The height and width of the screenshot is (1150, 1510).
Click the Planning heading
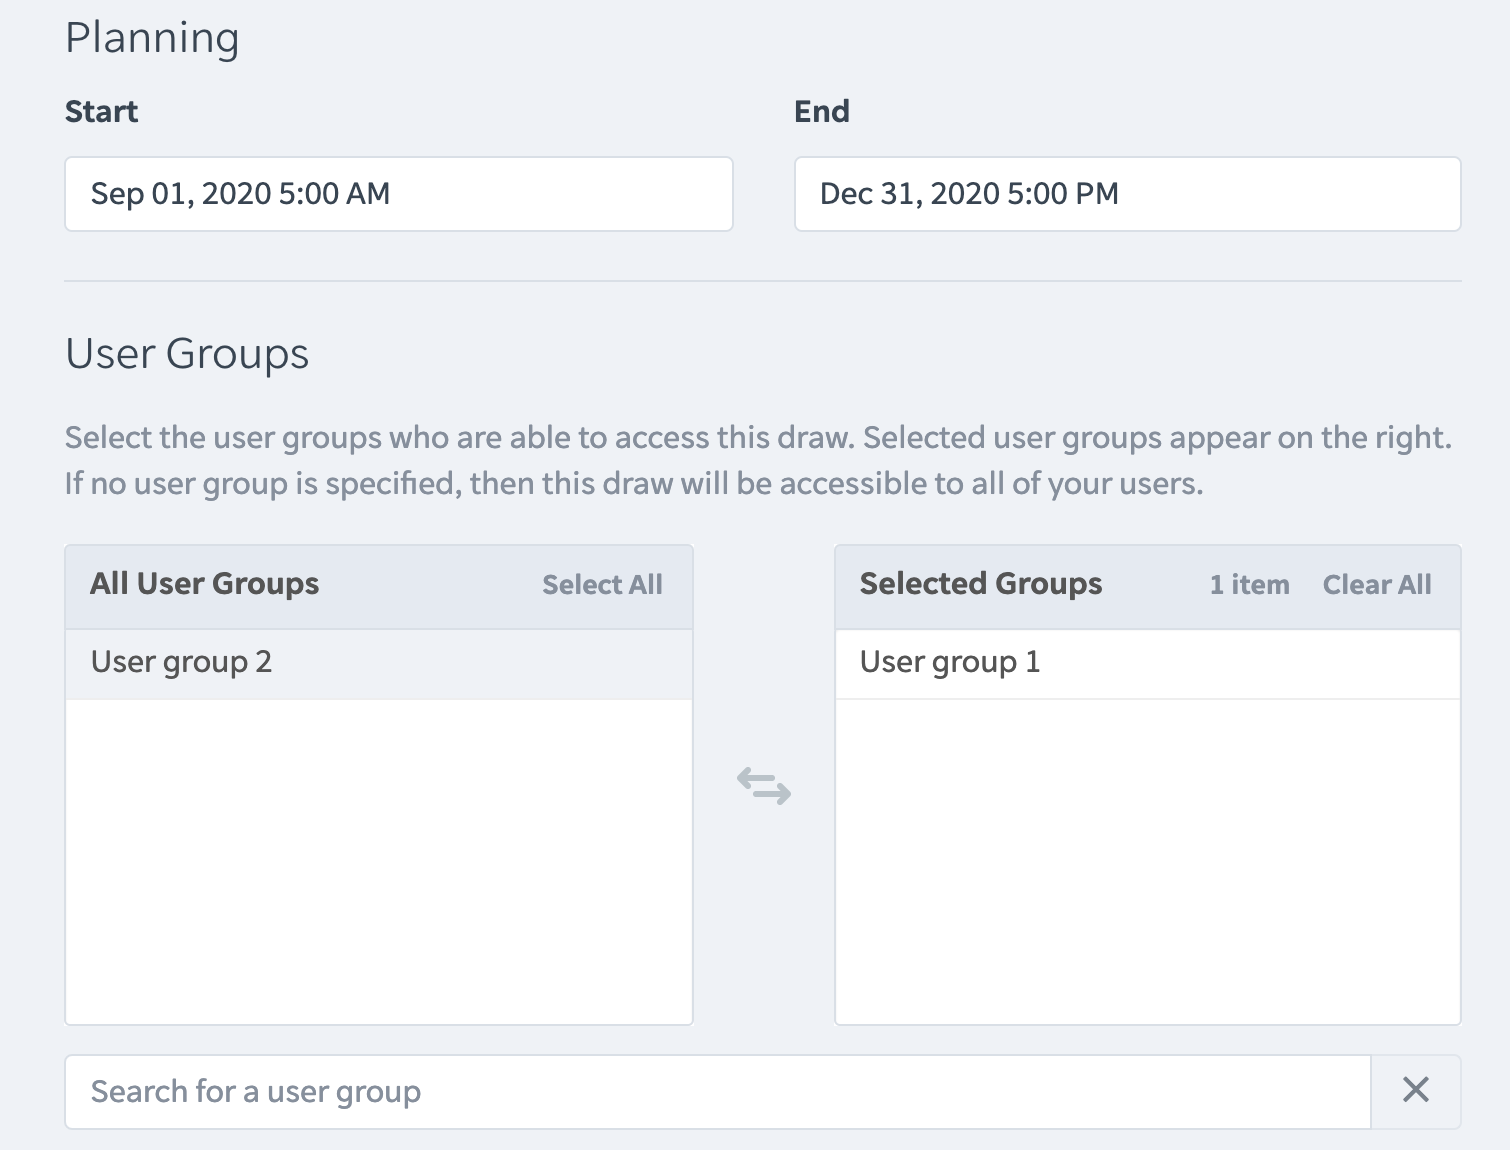tap(152, 39)
